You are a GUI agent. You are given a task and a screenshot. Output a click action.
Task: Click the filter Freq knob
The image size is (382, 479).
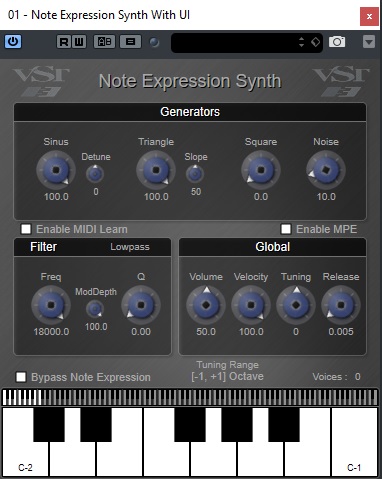[51, 305]
